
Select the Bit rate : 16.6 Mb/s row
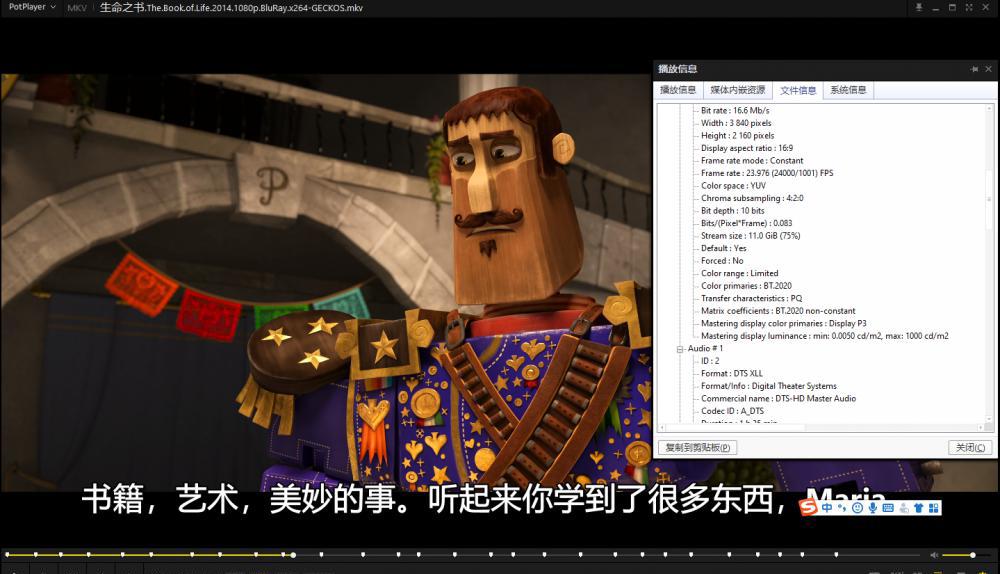735,110
